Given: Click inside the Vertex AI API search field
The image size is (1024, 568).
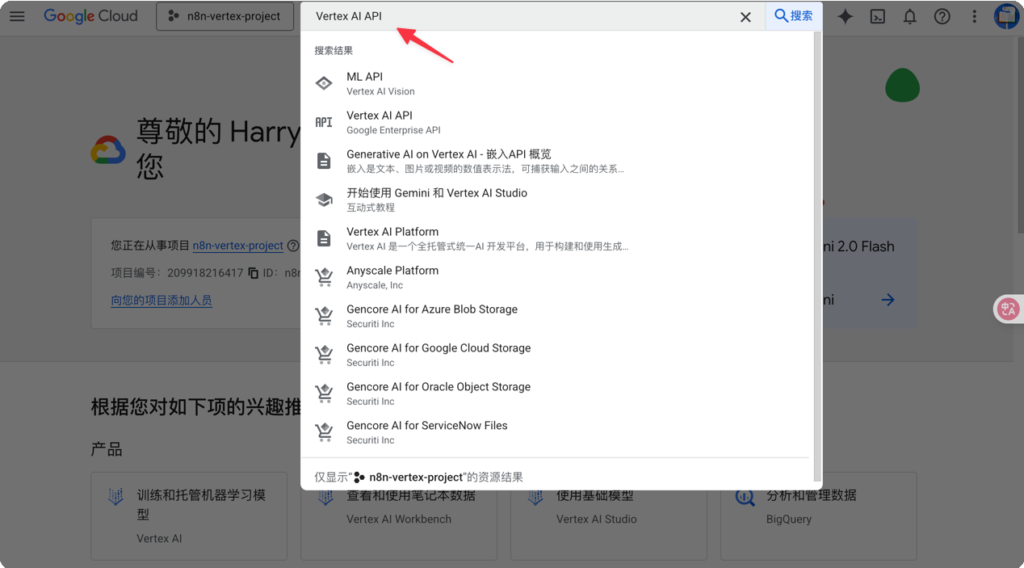Looking at the screenshot, I should point(520,17).
